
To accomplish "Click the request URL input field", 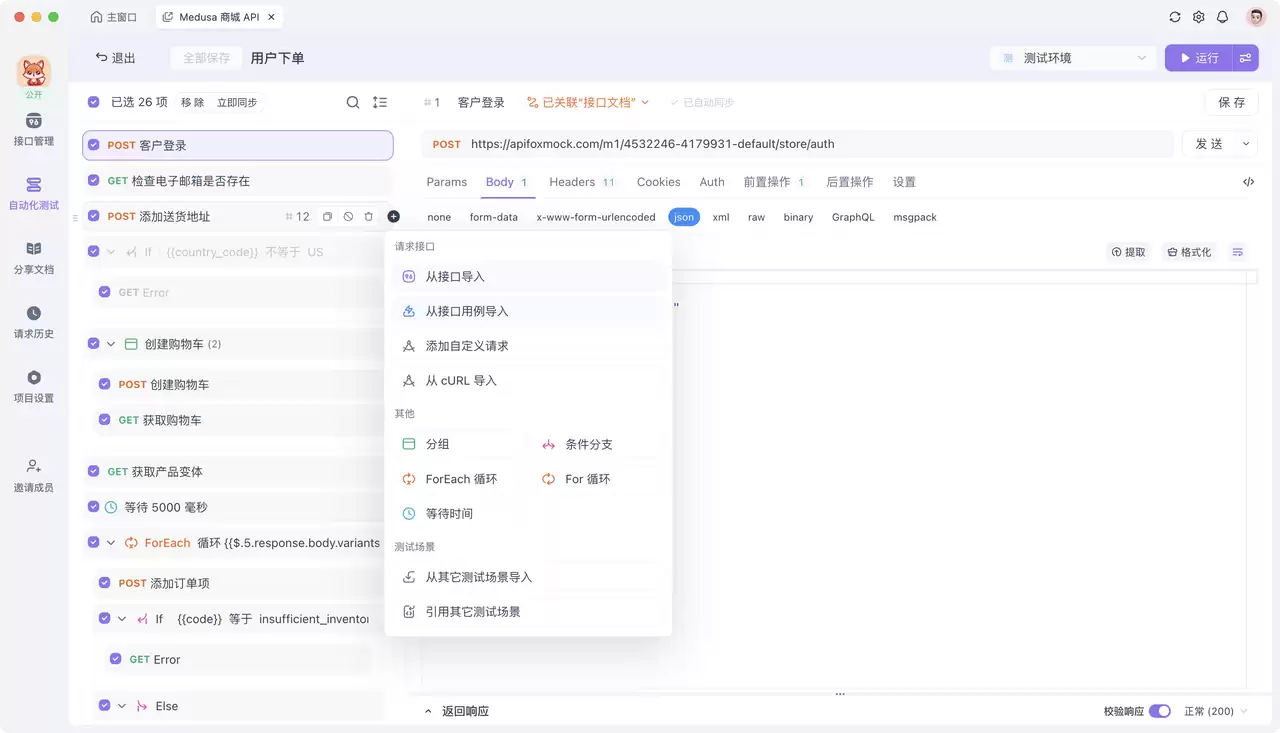I will pos(797,144).
